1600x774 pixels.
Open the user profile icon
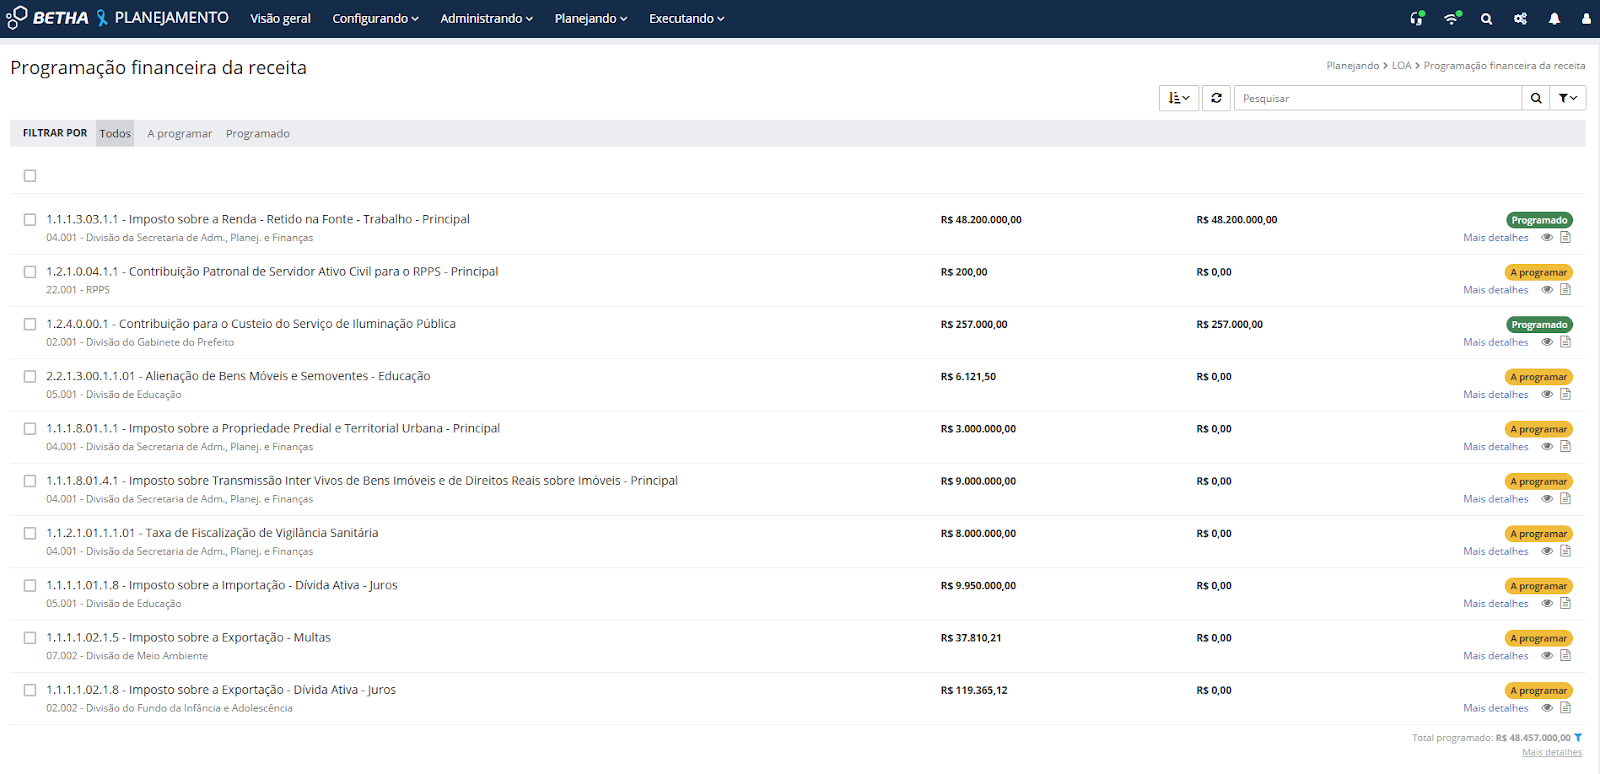coord(1586,19)
